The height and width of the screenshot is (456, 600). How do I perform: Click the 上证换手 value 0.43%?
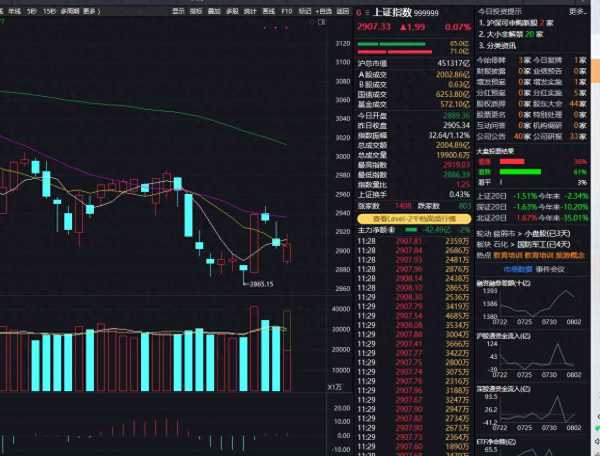(x=459, y=195)
